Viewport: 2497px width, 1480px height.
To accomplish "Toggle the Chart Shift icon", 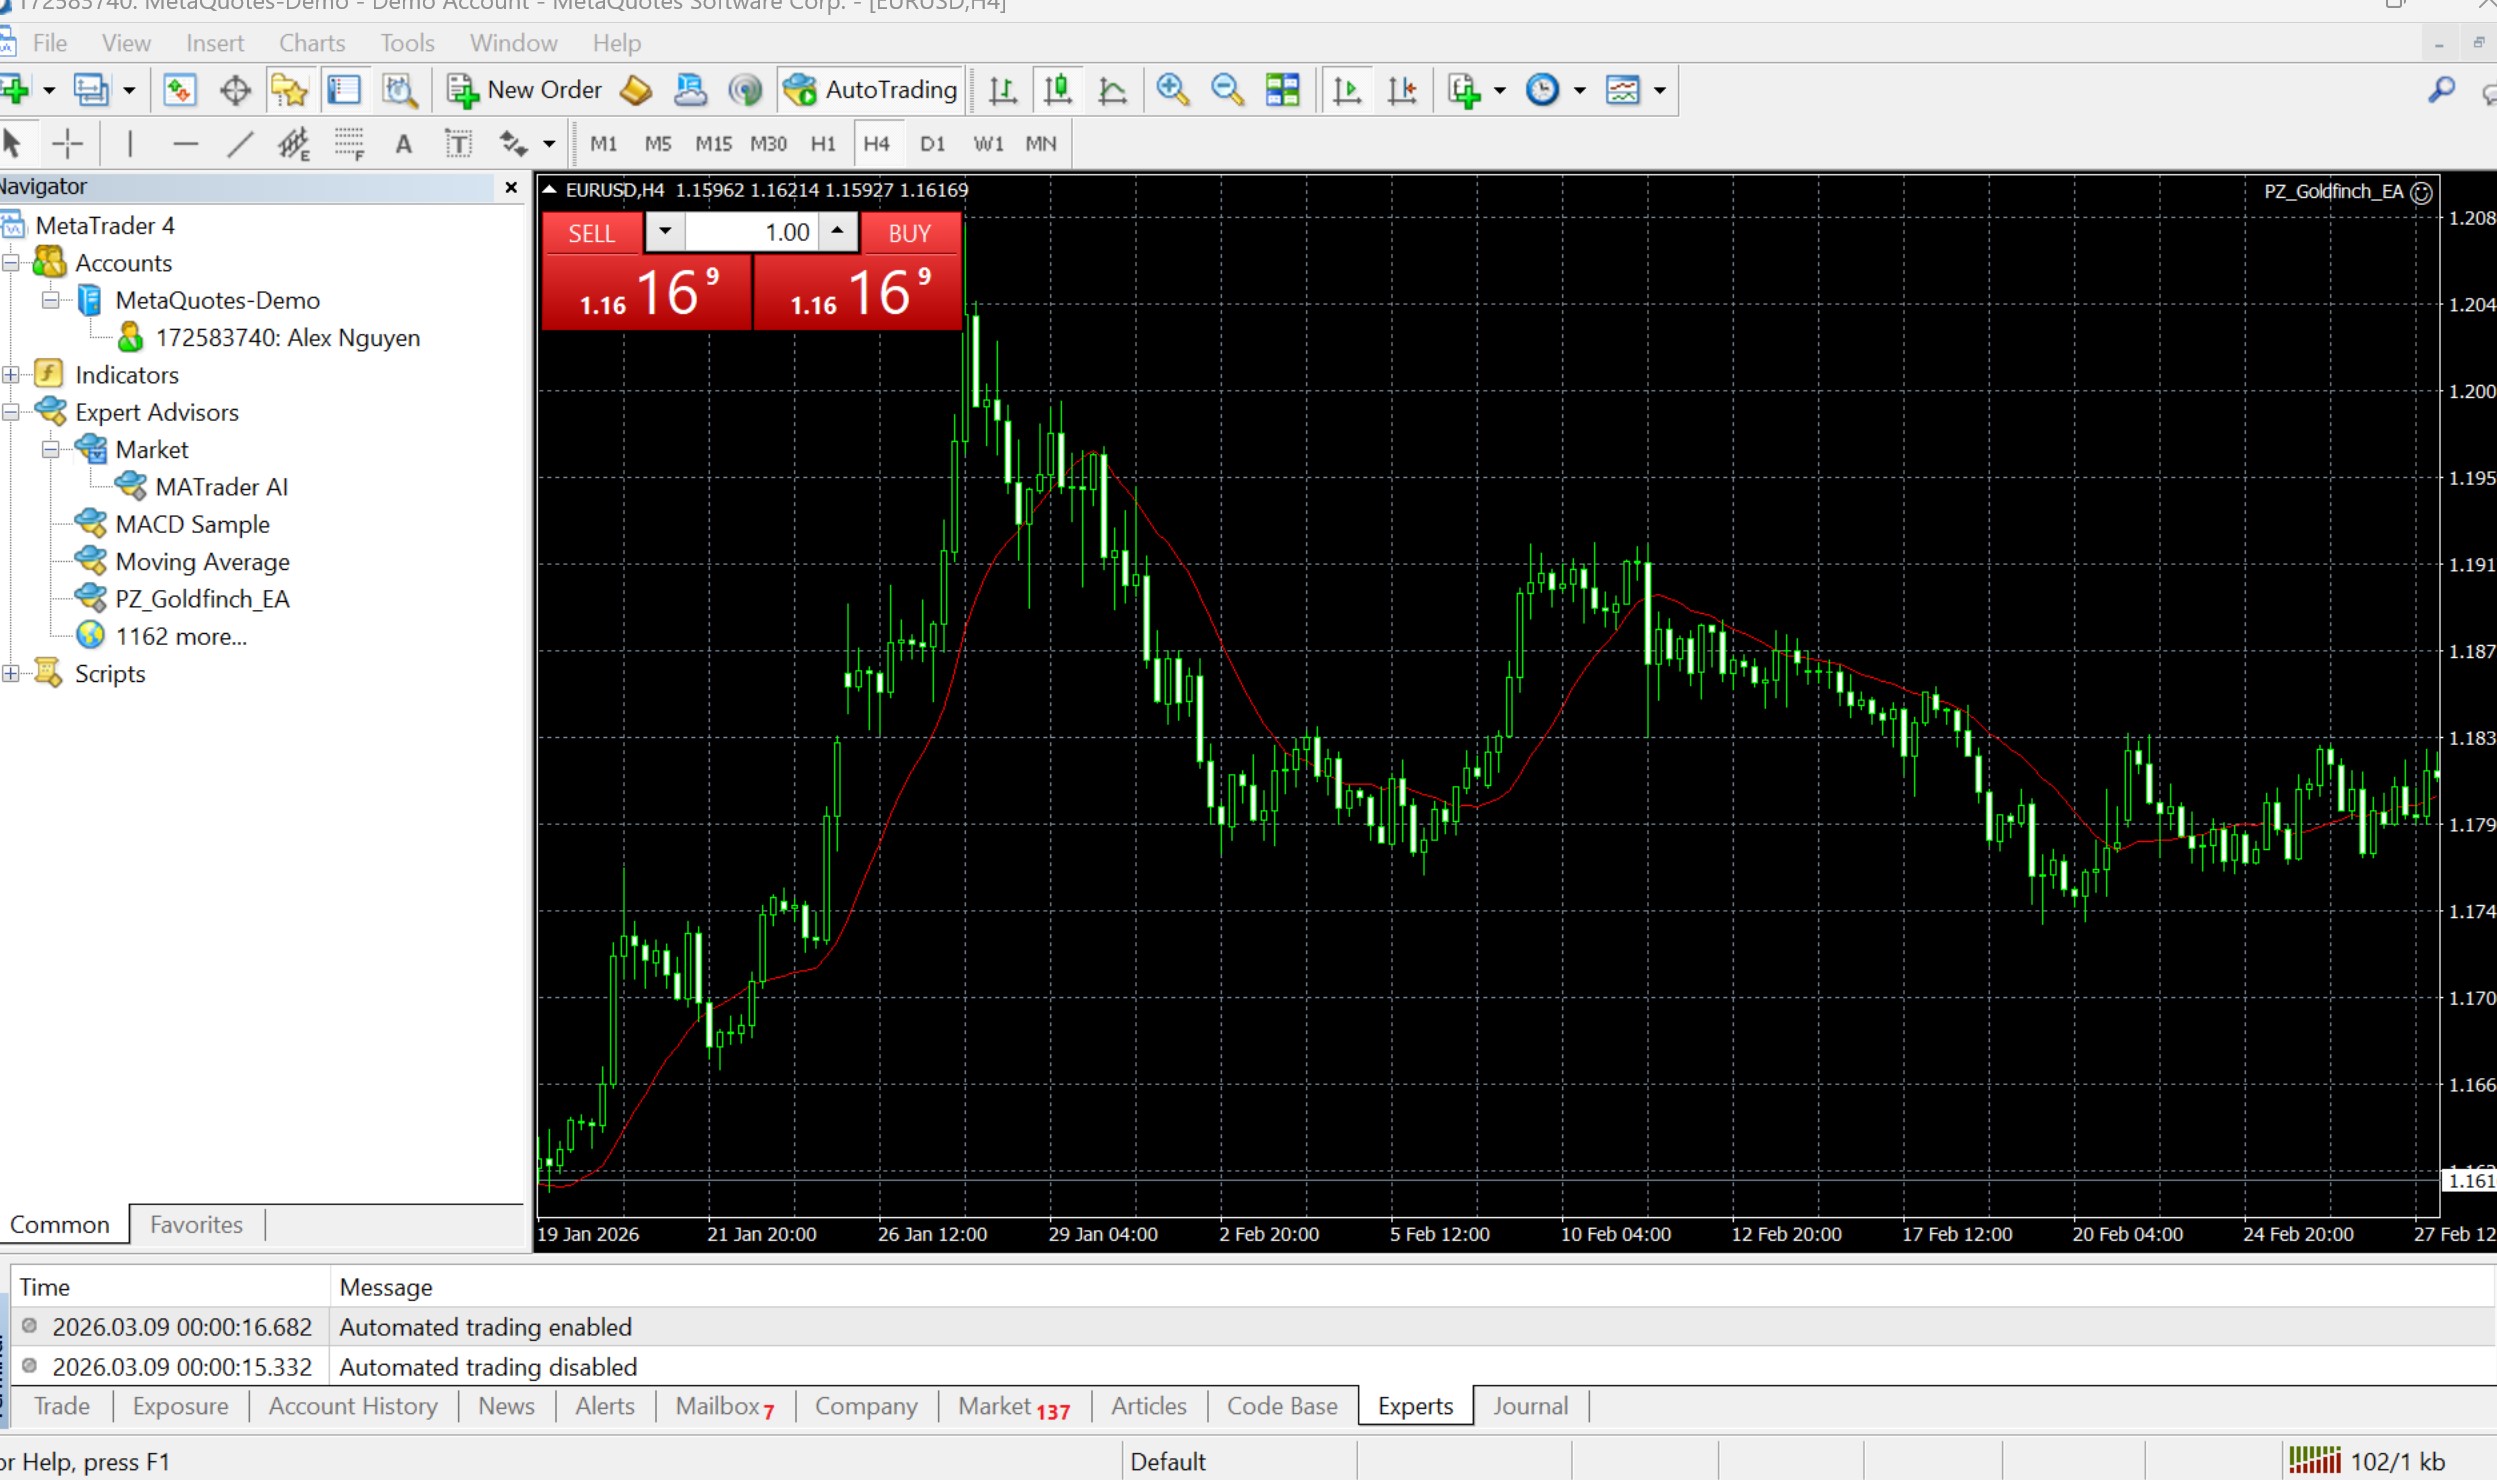I will tap(1402, 90).
